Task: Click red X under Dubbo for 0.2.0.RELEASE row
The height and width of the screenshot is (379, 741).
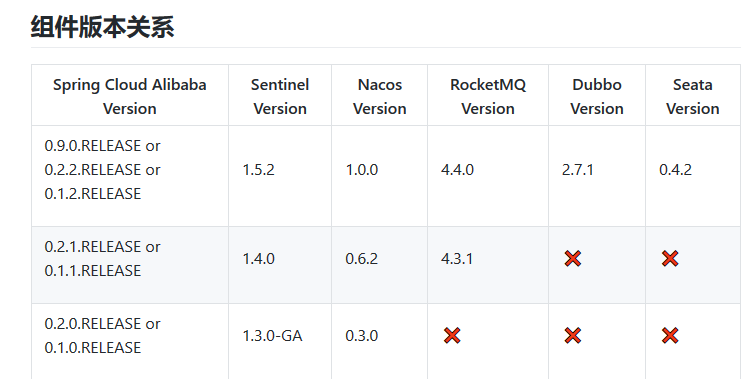Action: coord(572,336)
